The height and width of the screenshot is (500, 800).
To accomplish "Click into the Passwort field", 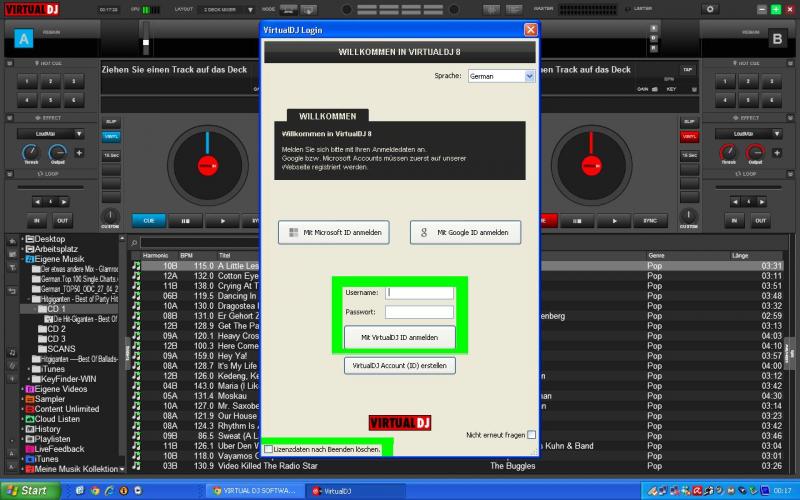I will point(419,312).
